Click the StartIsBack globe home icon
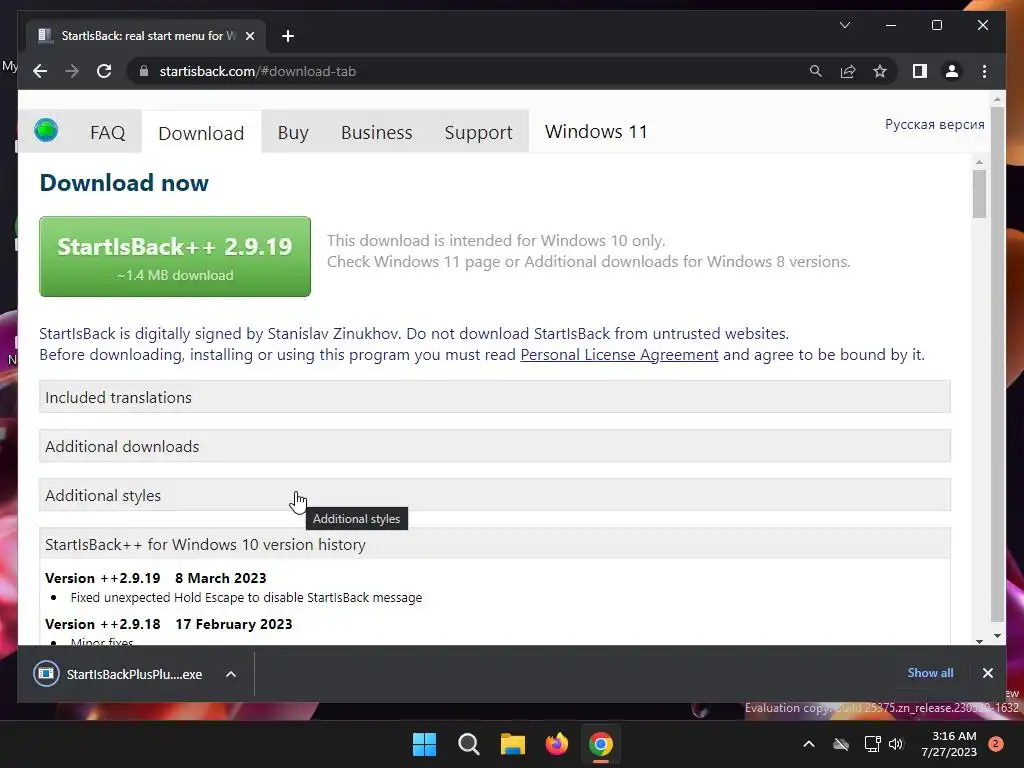The height and width of the screenshot is (768, 1024). (x=46, y=130)
